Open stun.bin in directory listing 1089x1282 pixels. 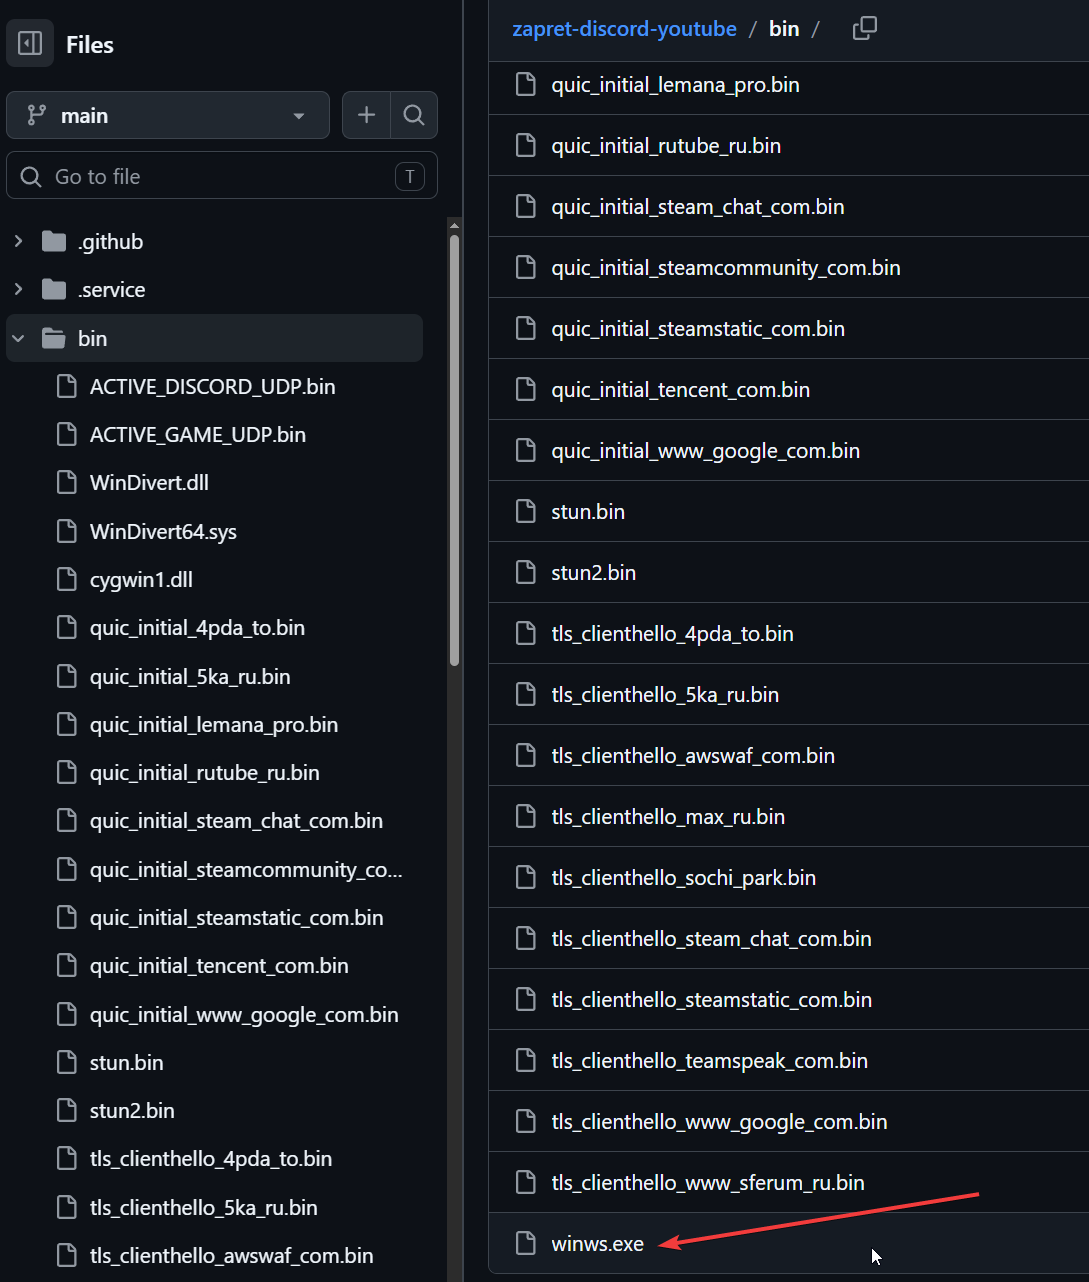[588, 511]
